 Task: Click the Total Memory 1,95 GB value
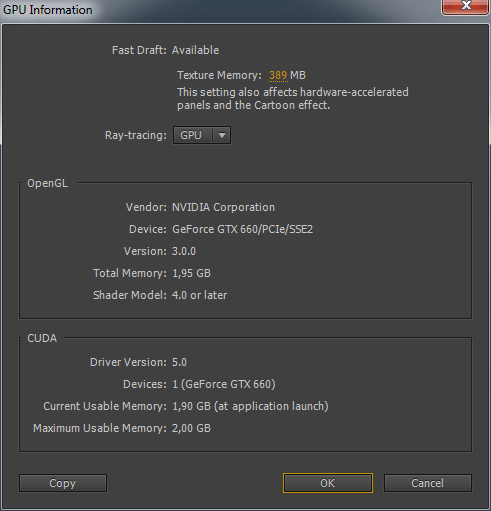tap(191, 273)
